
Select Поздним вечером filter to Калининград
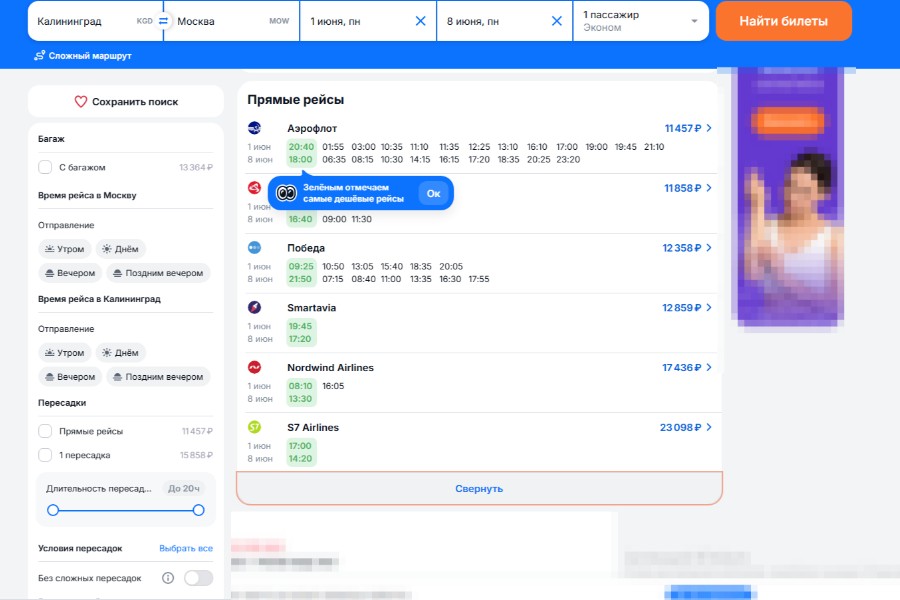(158, 377)
